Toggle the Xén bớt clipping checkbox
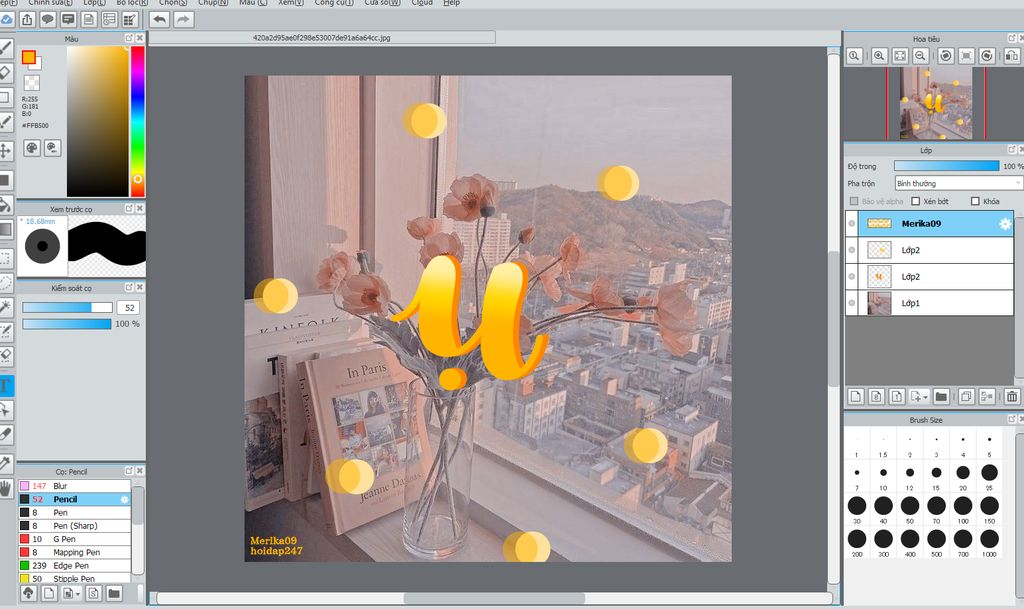 916,201
